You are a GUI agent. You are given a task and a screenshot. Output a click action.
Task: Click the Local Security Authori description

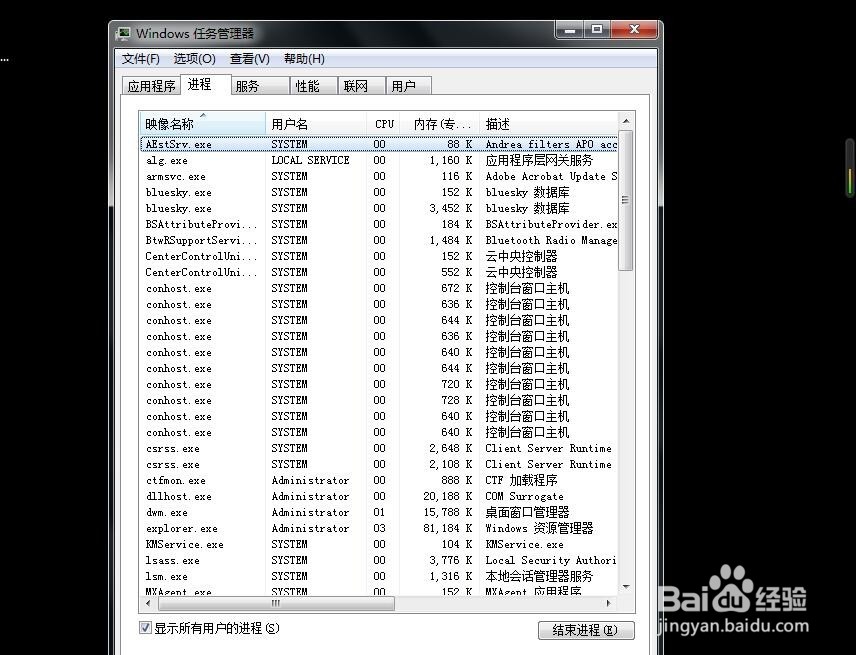click(x=551, y=561)
